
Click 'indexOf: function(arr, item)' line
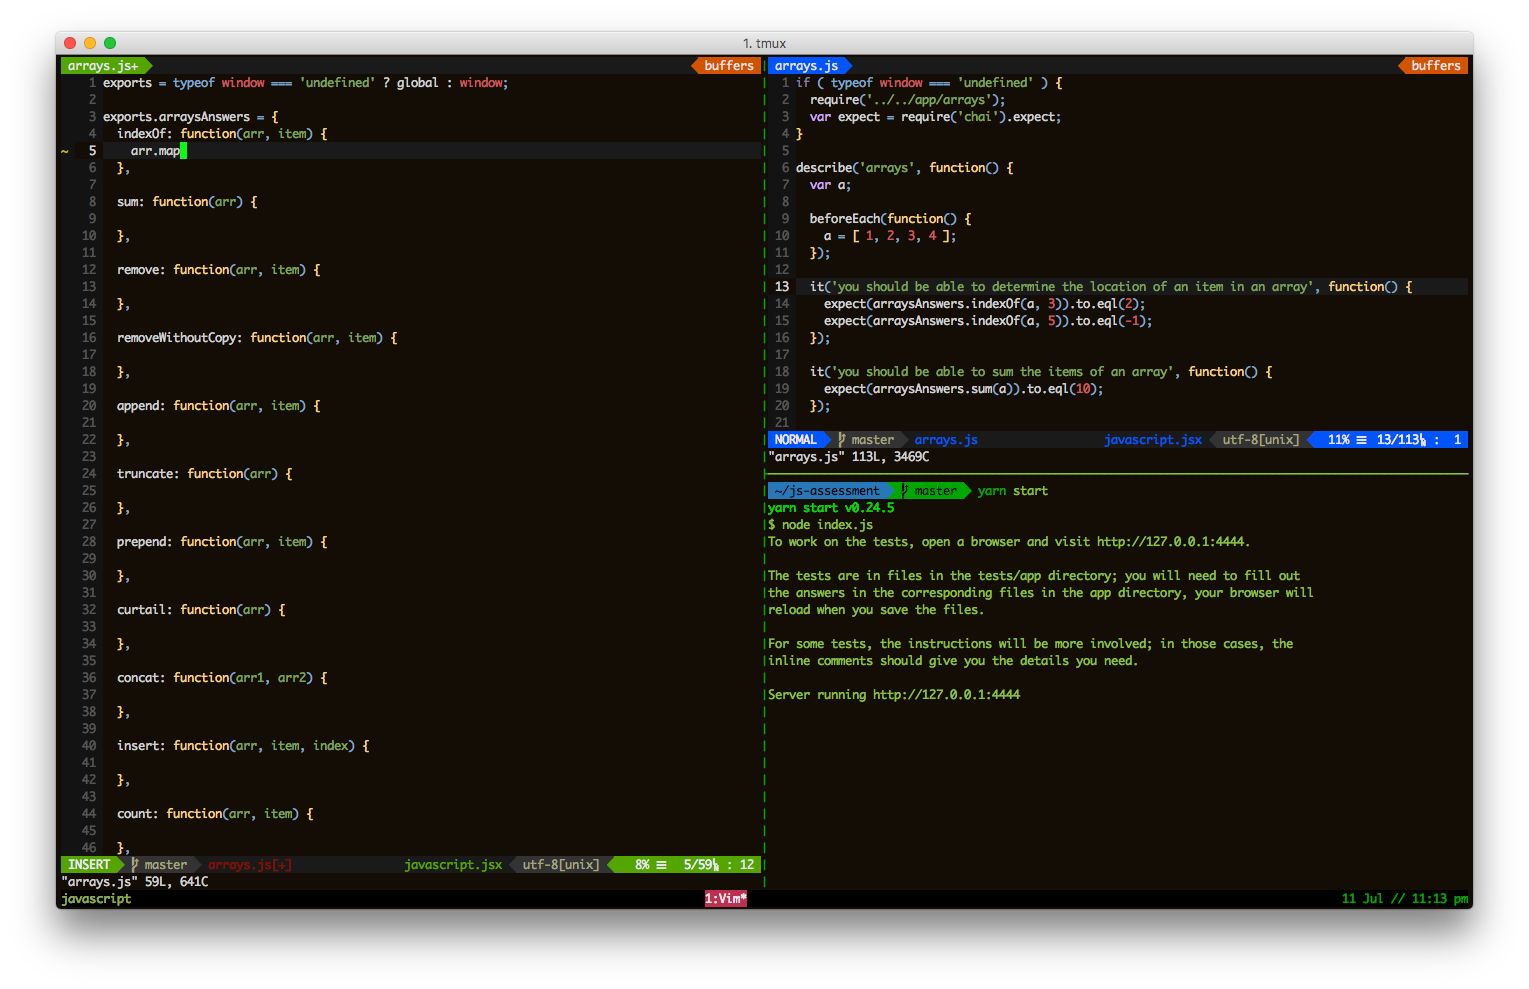222,134
